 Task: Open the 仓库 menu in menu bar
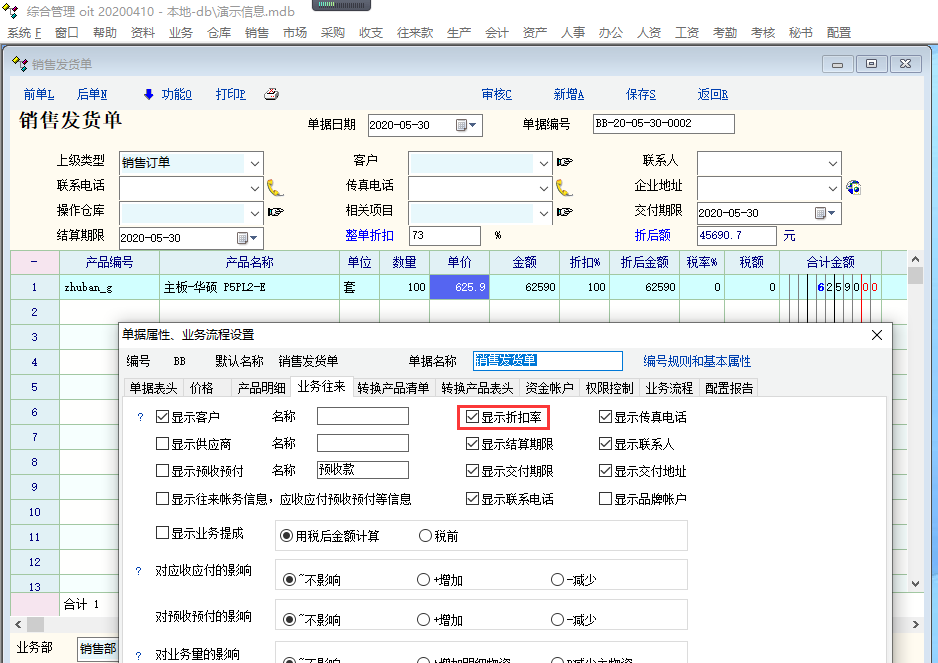click(x=219, y=33)
